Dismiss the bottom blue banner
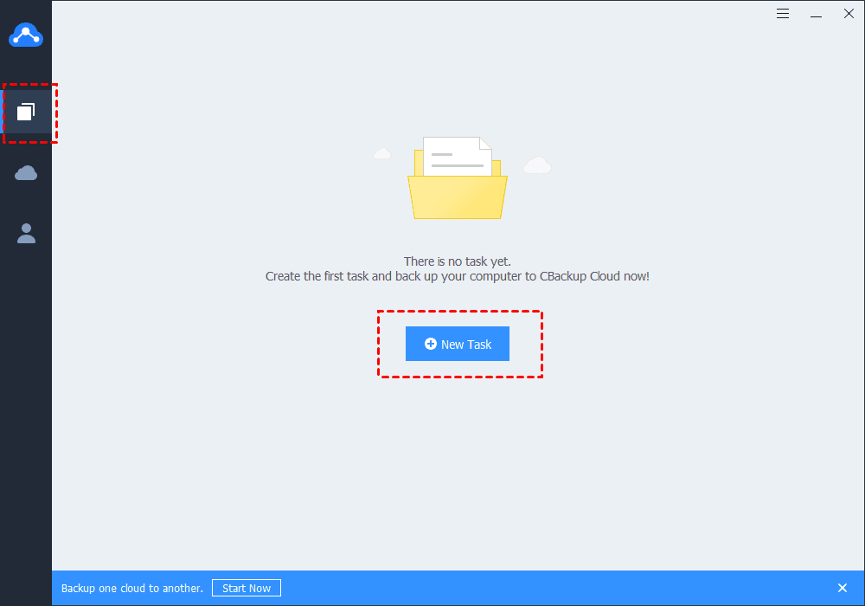 pos(842,588)
